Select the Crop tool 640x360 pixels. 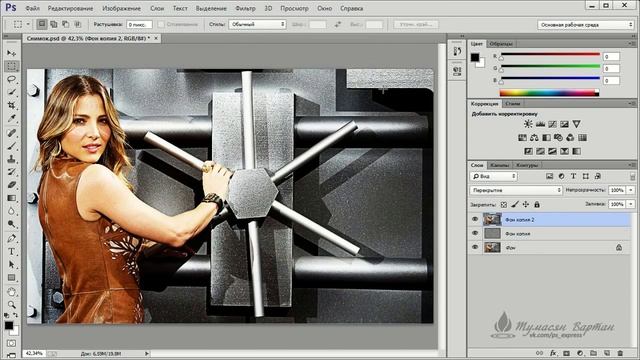11,105
